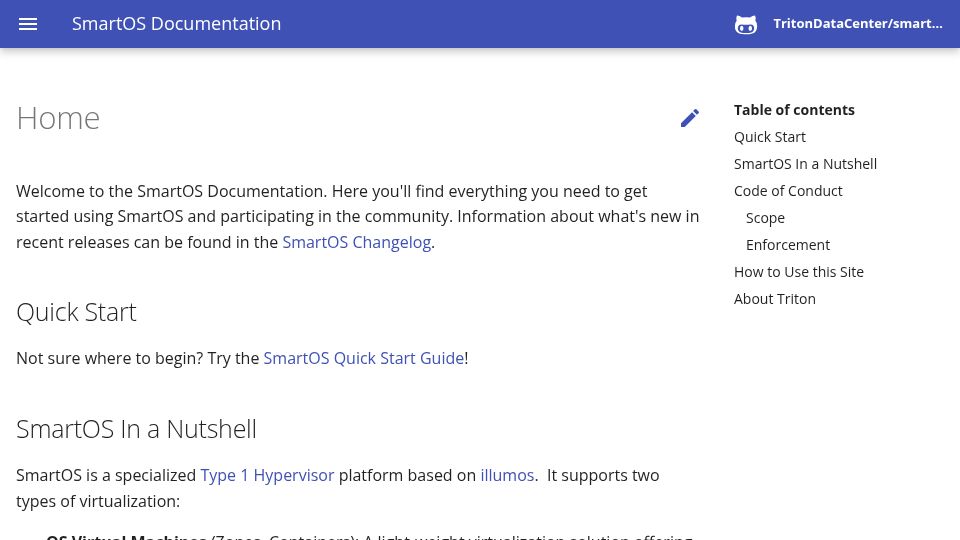Click the Quick Start section heading
This screenshot has width=960, height=540.
pos(77,312)
